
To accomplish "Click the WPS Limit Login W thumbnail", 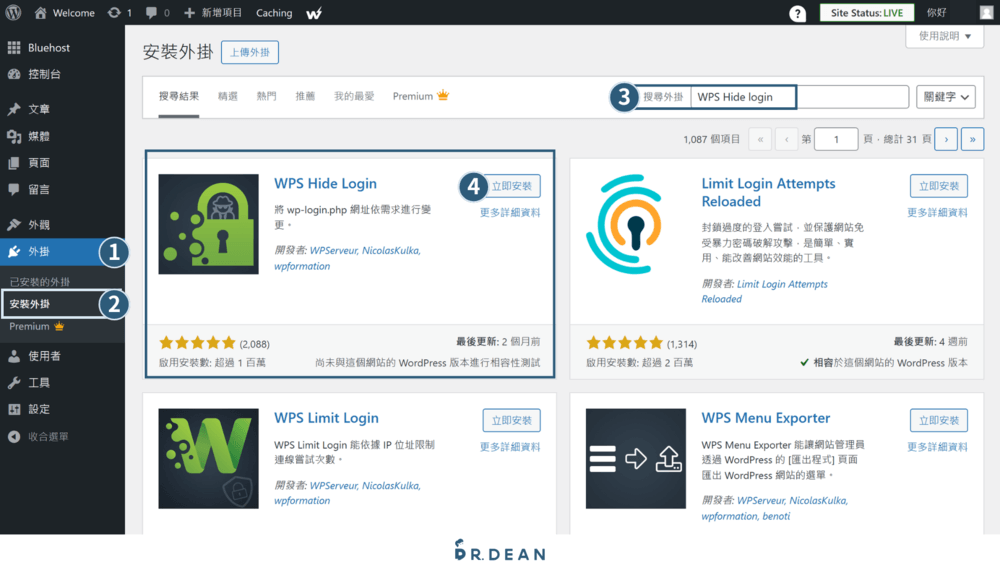I will coord(209,459).
